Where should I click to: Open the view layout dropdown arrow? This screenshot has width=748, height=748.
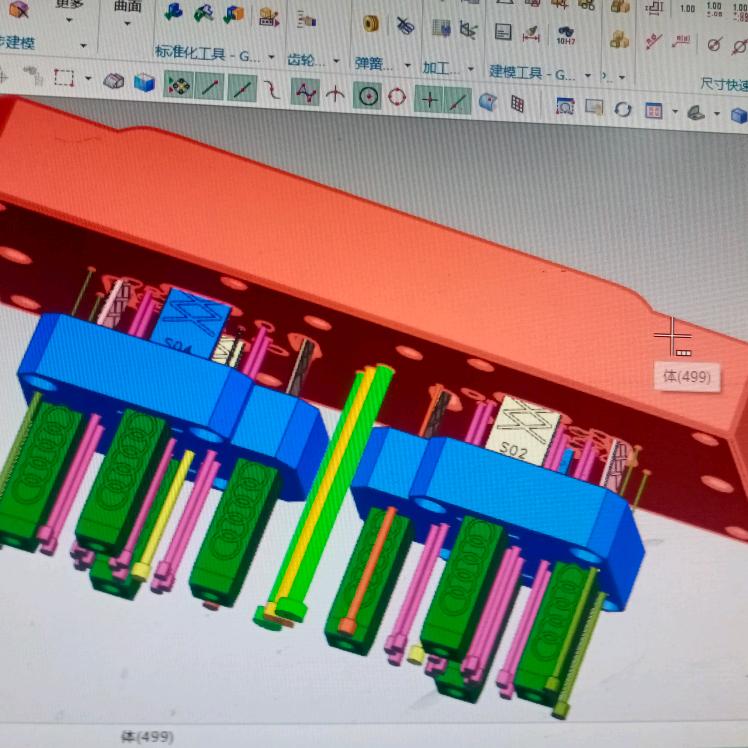tap(675, 112)
